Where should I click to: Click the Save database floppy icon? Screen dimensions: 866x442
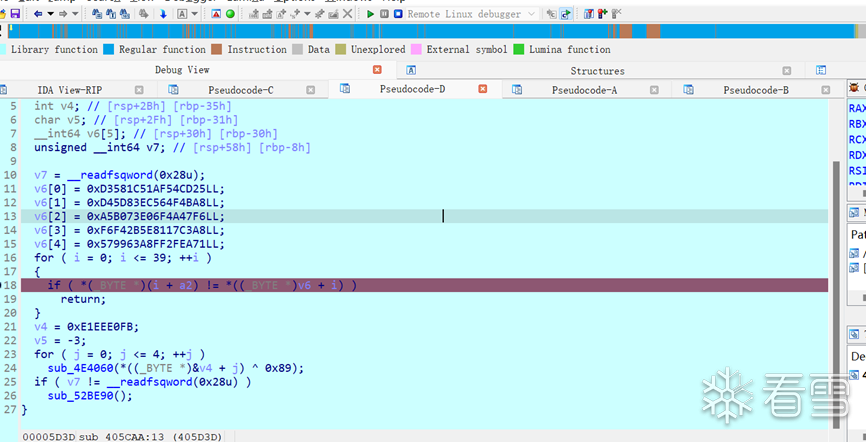coord(15,14)
